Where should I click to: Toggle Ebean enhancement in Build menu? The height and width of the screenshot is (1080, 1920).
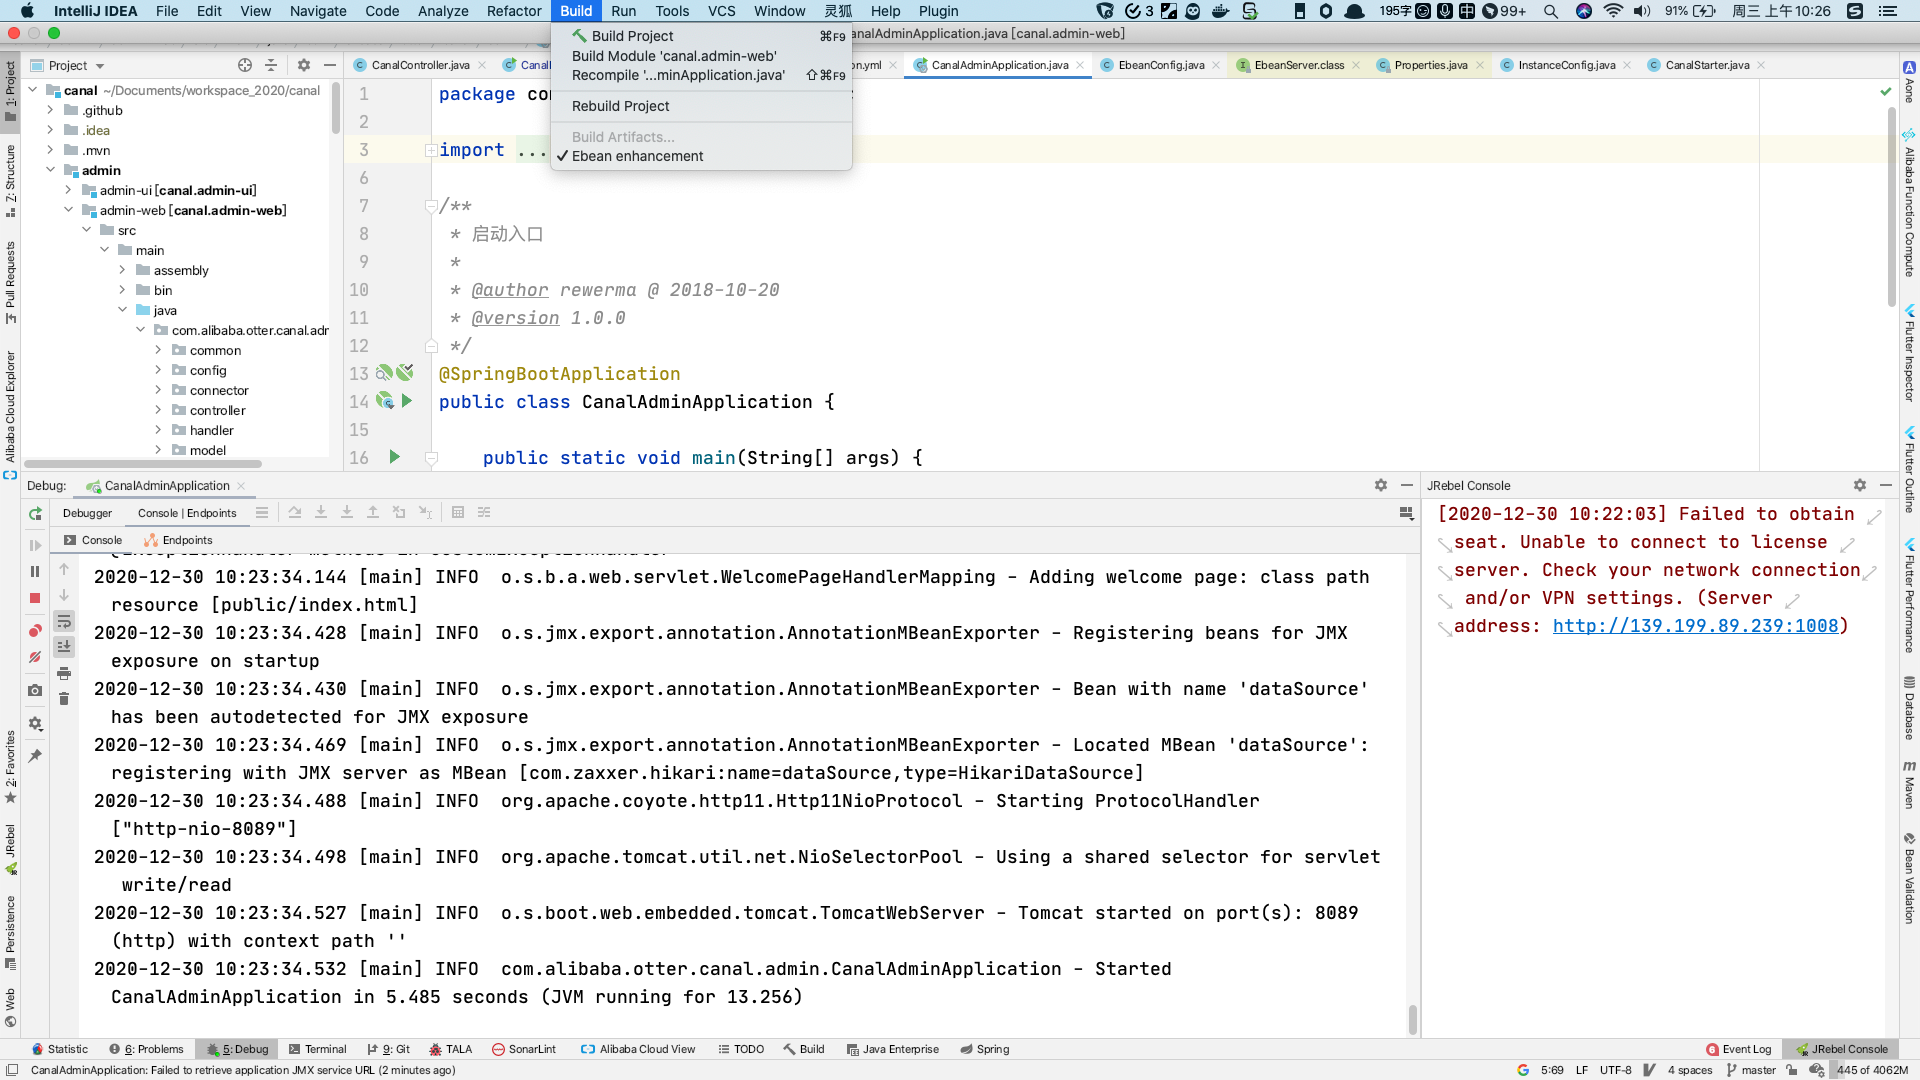pos(637,156)
